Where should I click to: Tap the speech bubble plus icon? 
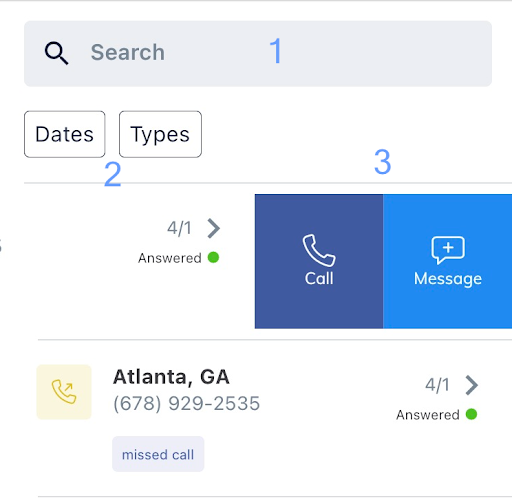[448, 250]
